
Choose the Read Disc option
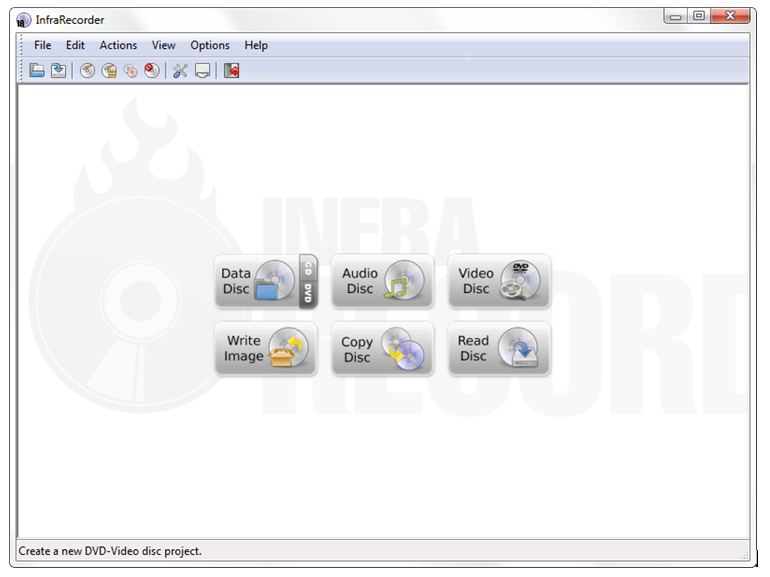(x=499, y=348)
